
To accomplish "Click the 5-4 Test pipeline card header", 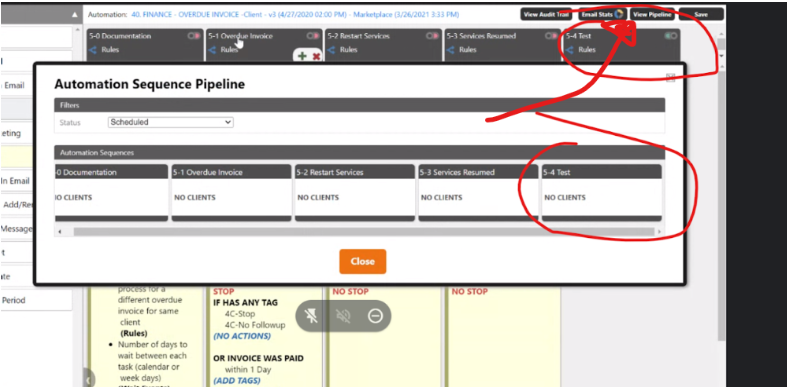I will click(602, 172).
